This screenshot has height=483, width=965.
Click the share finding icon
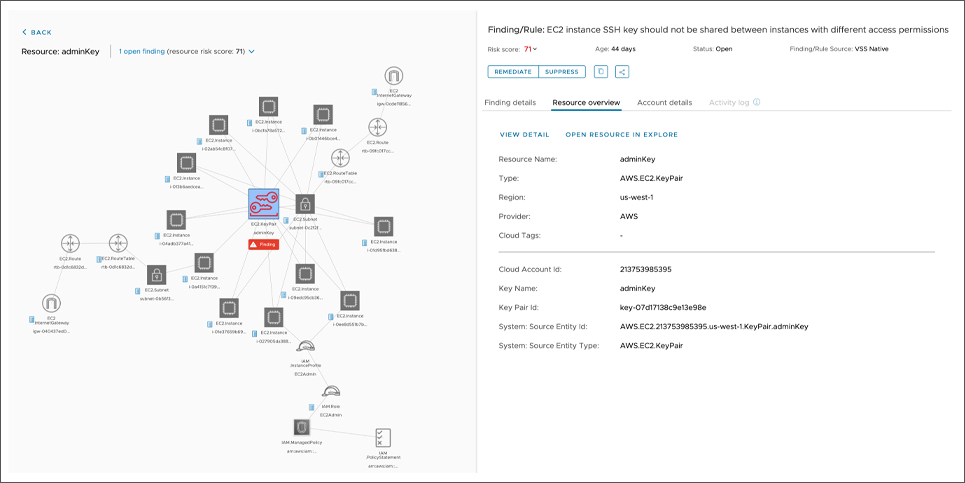(x=622, y=72)
